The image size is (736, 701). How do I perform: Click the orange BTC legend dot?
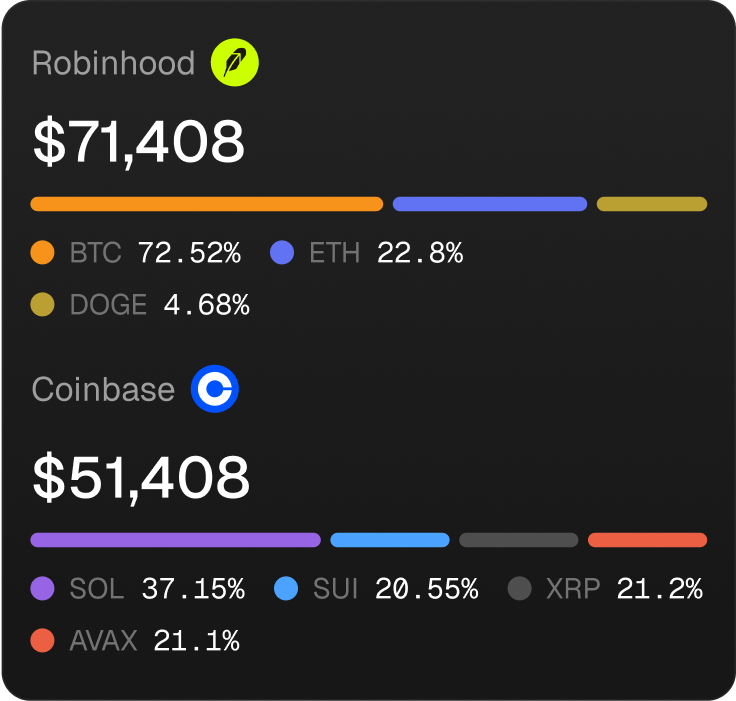(42, 253)
